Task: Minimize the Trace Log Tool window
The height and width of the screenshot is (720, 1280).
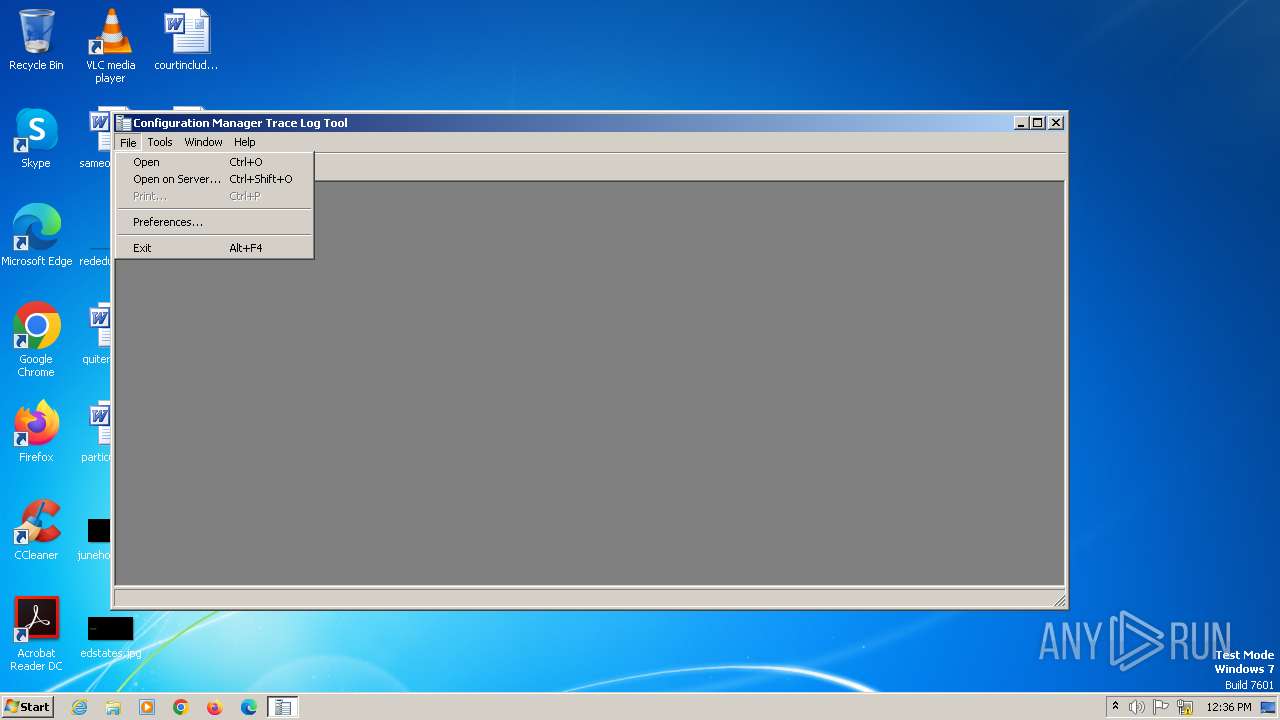Action: (x=1021, y=123)
